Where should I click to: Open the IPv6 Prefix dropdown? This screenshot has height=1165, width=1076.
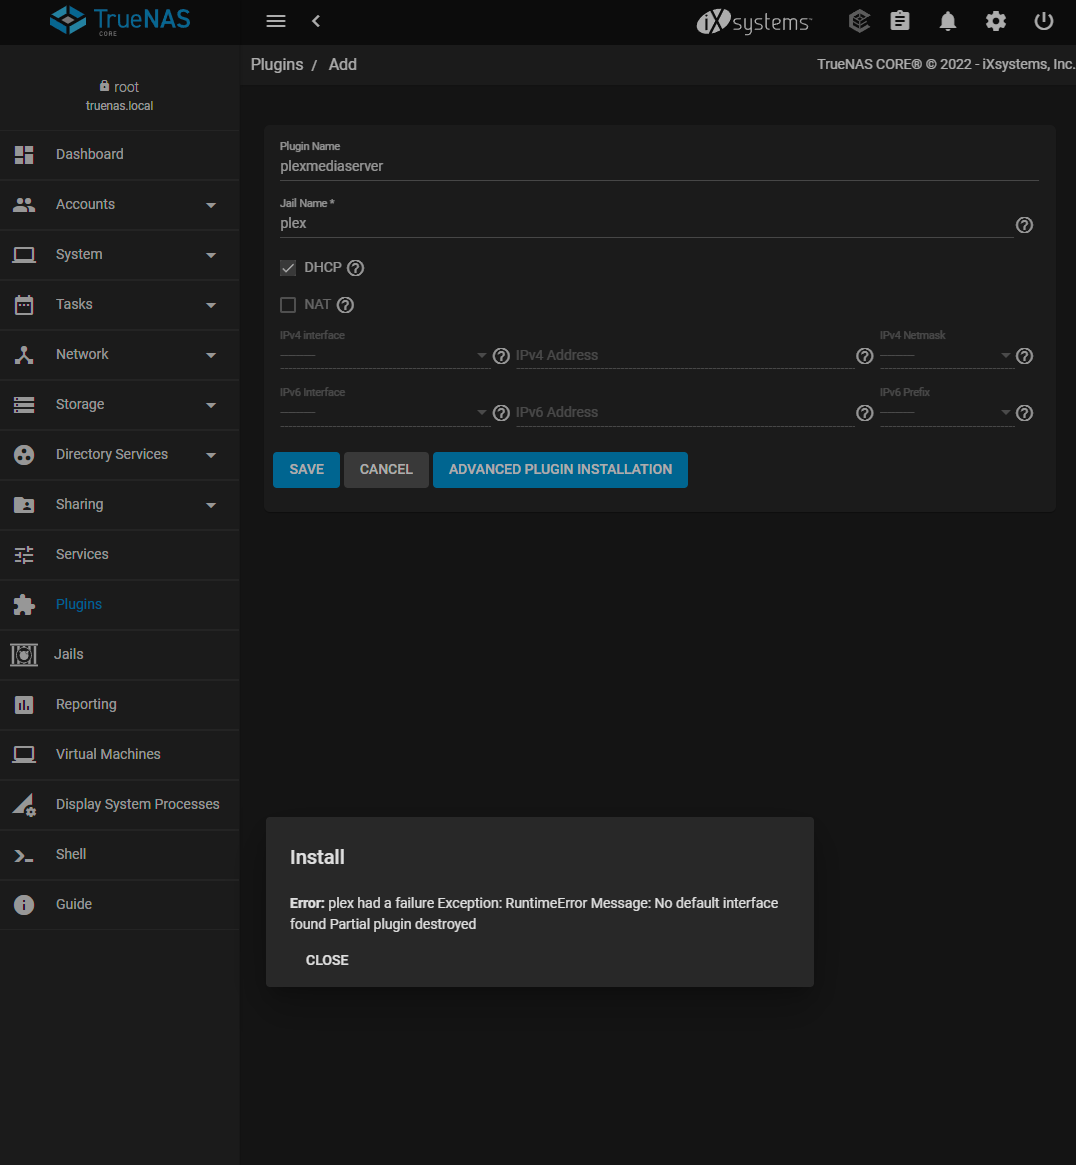click(946, 413)
